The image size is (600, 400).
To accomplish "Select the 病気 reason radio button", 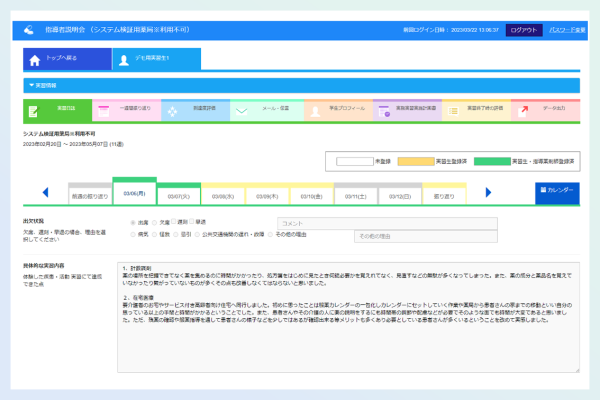I will click(134, 235).
